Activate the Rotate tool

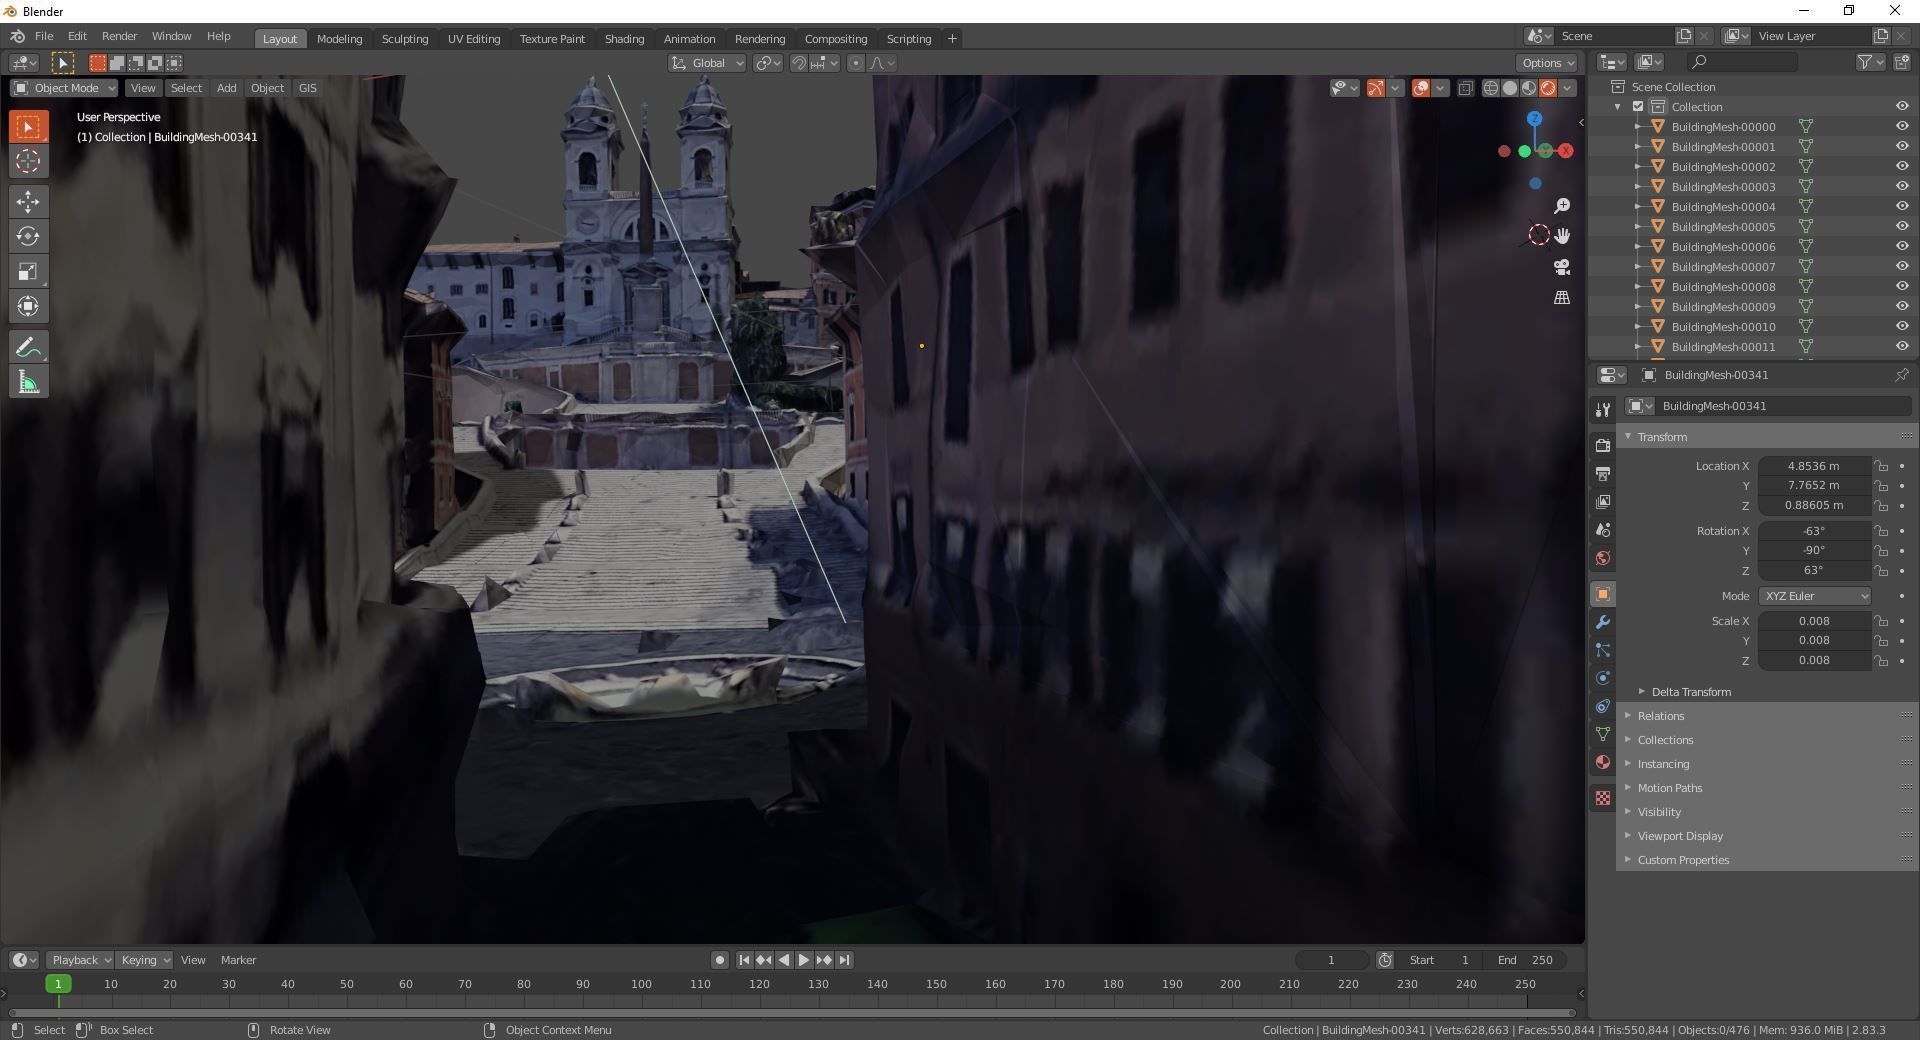pyautogui.click(x=28, y=237)
